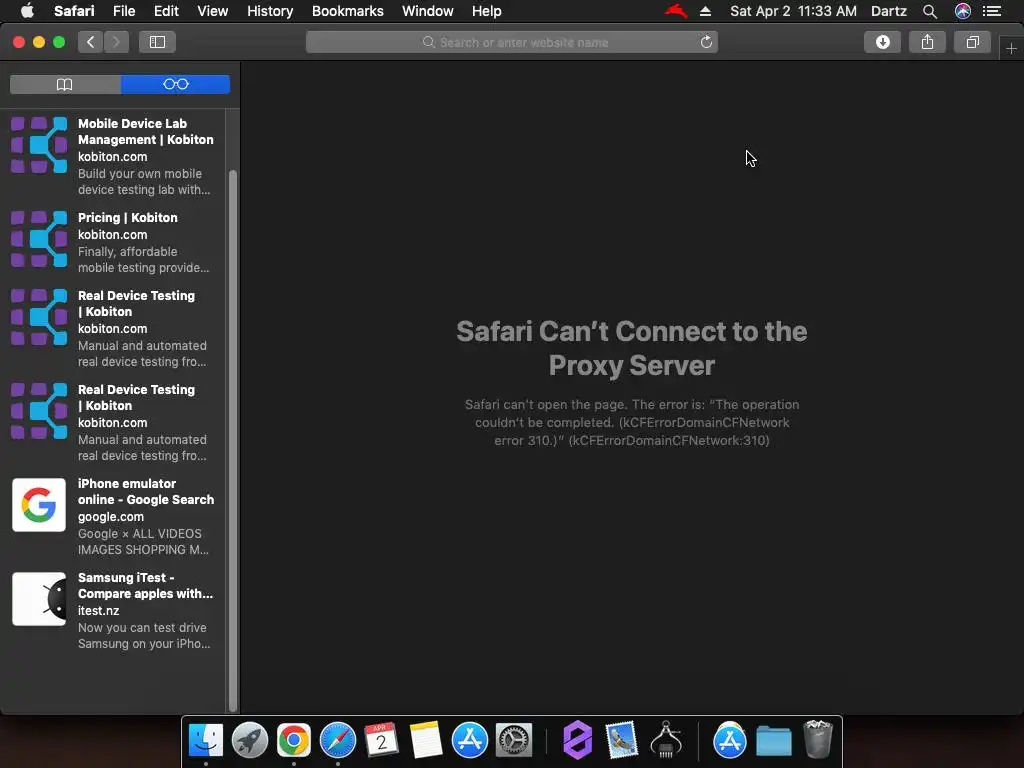Image resolution: width=1024 pixels, height=768 pixels.
Task: Open Samsung iTest reading list item
Action: point(113,610)
